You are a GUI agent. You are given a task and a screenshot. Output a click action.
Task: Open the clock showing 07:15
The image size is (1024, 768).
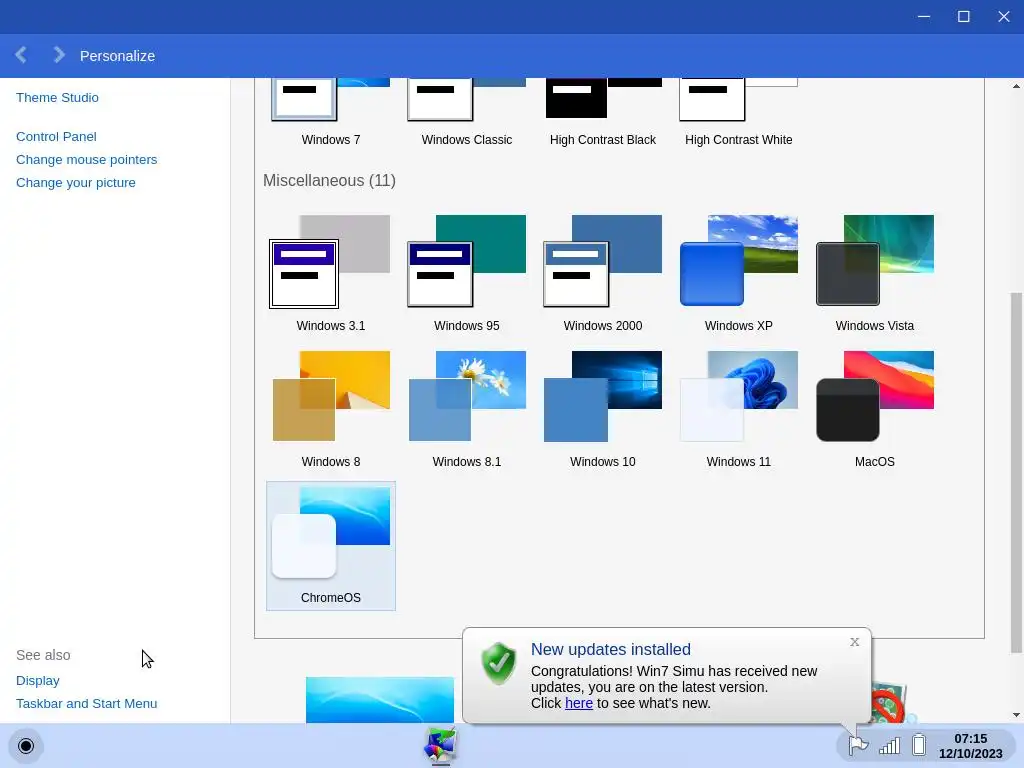click(970, 746)
